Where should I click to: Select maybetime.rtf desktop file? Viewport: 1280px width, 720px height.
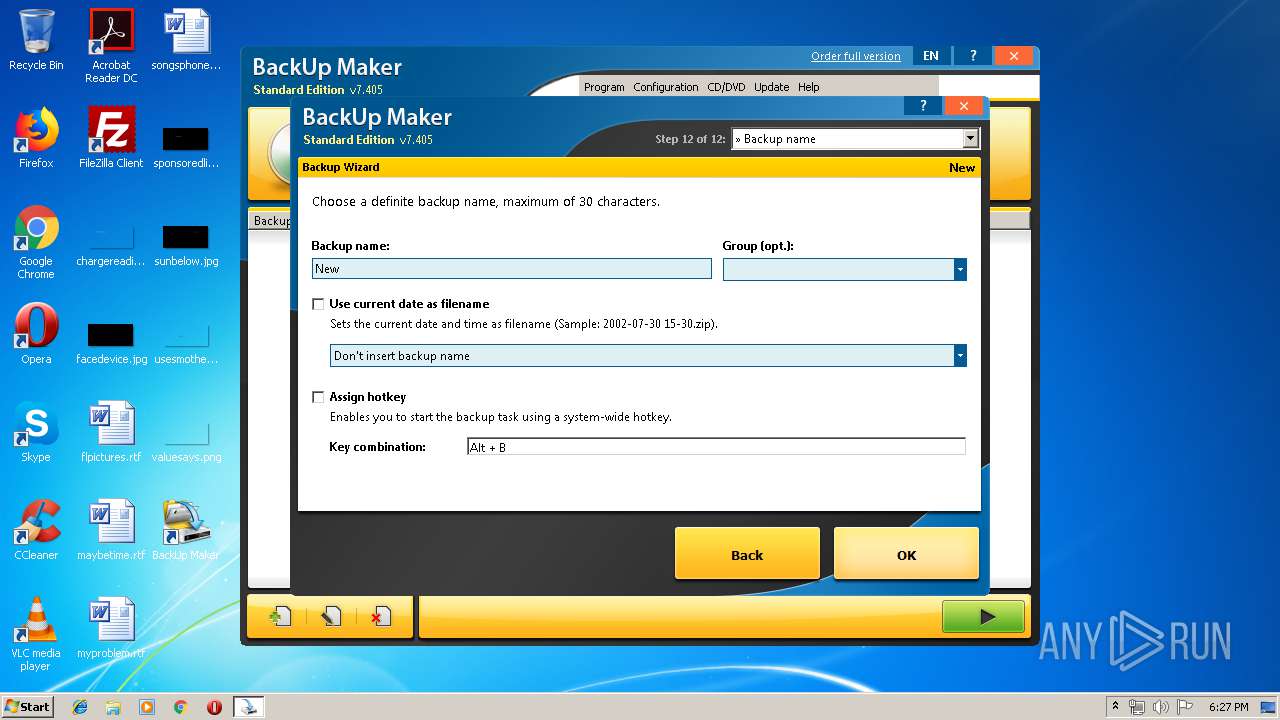tap(111, 530)
